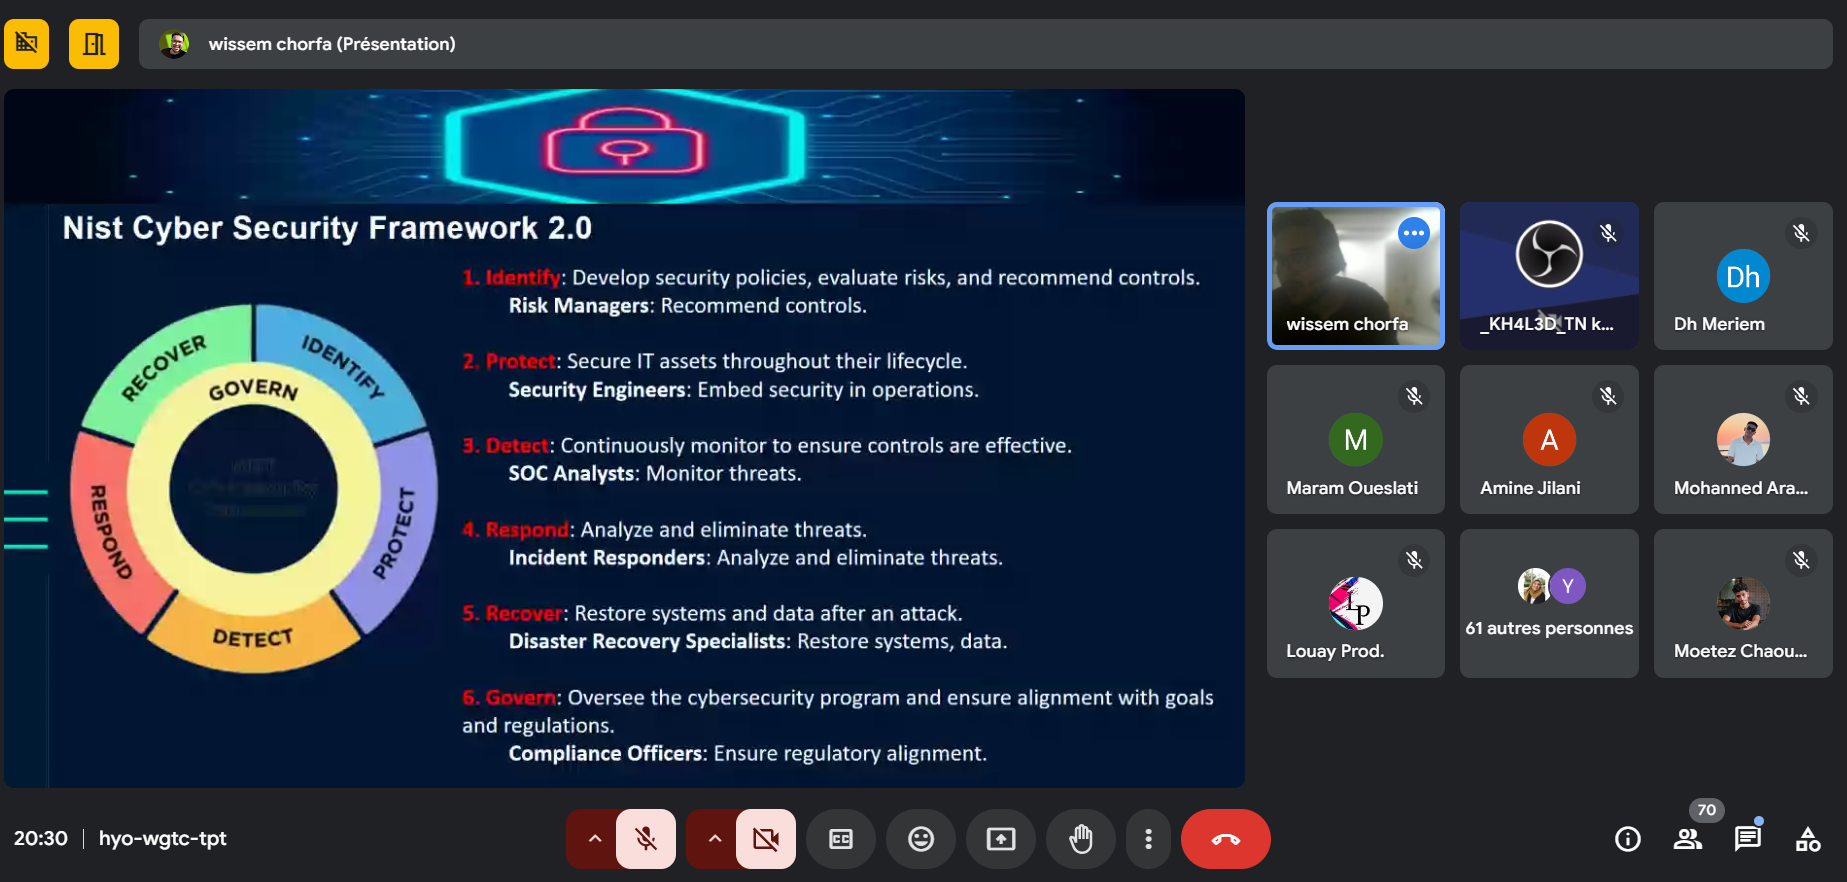Click the DETECT segment of the wheel diagram
Viewport: 1847px width, 882px height.
[253, 637]
